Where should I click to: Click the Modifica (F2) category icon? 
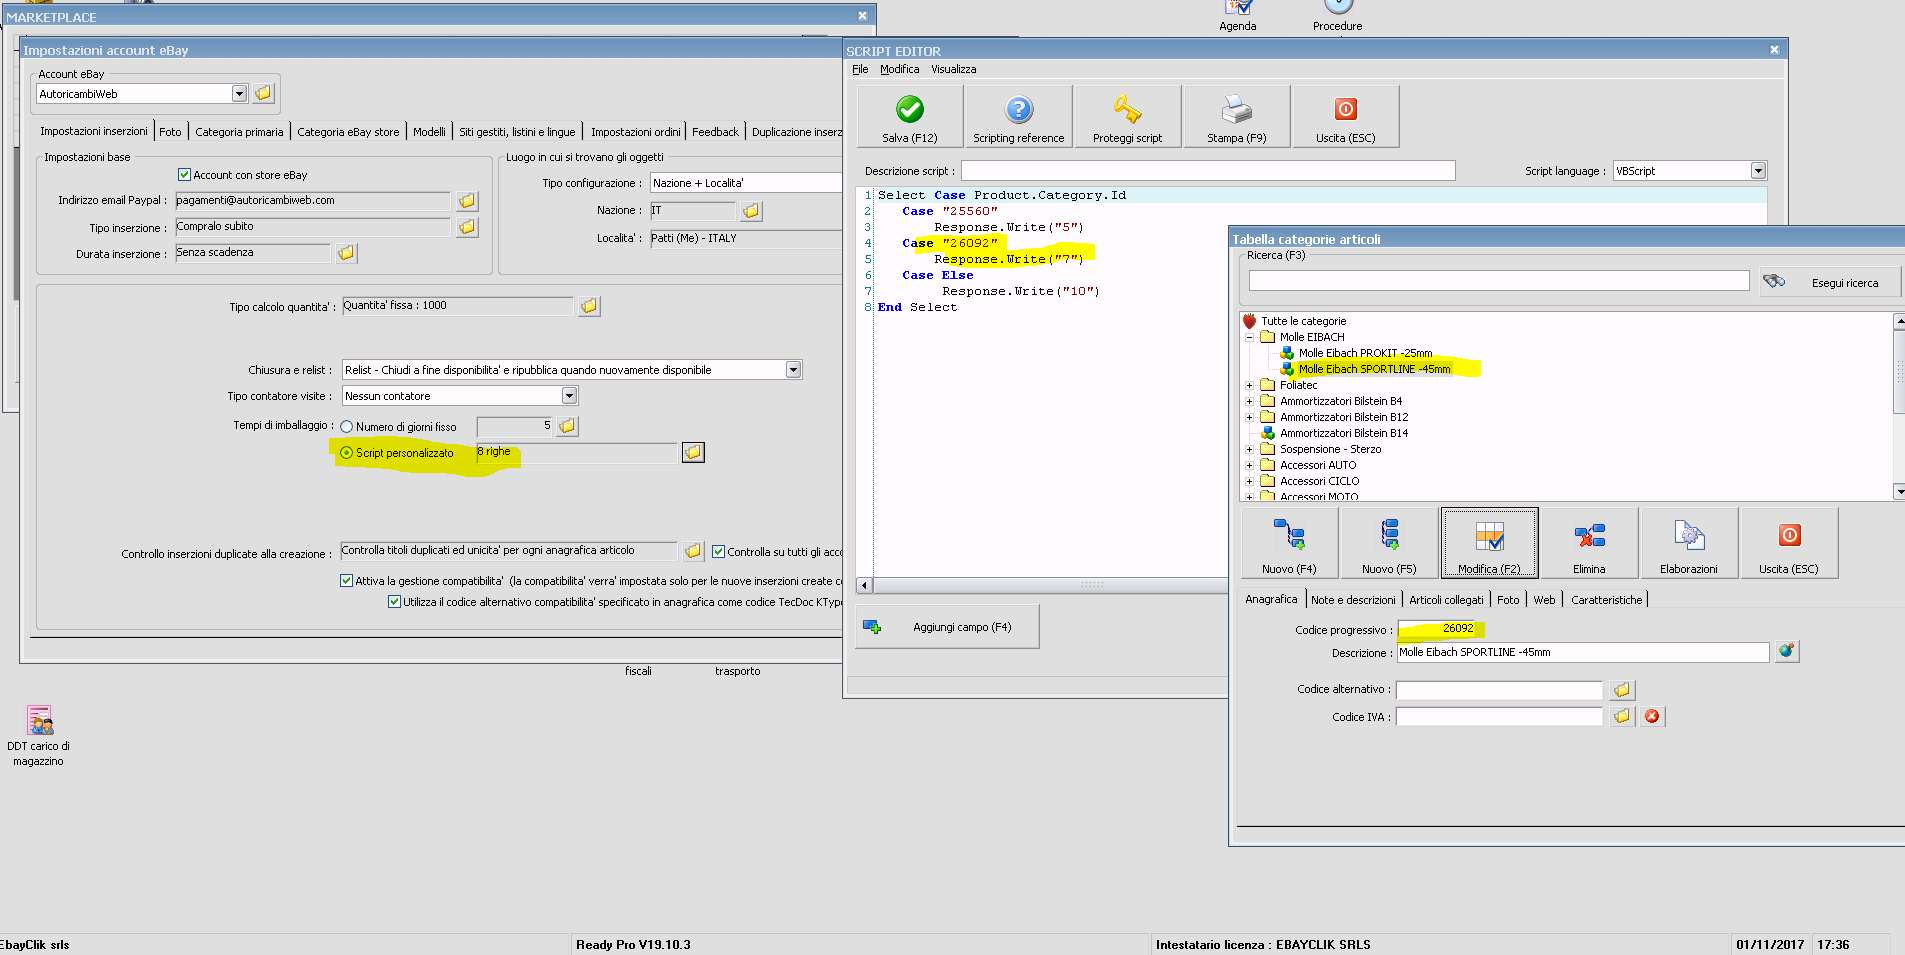pos(1489,537)
